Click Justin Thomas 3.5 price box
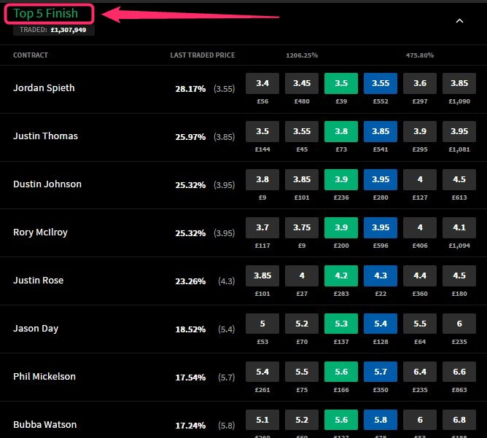This screenshot has width=487, height=438. 262,131
